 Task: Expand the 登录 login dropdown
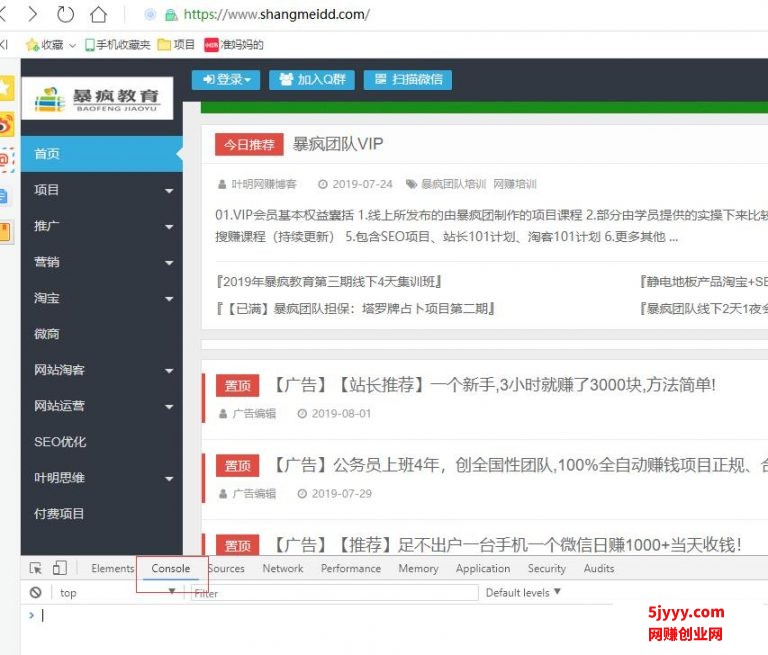[x=226, y=79]
